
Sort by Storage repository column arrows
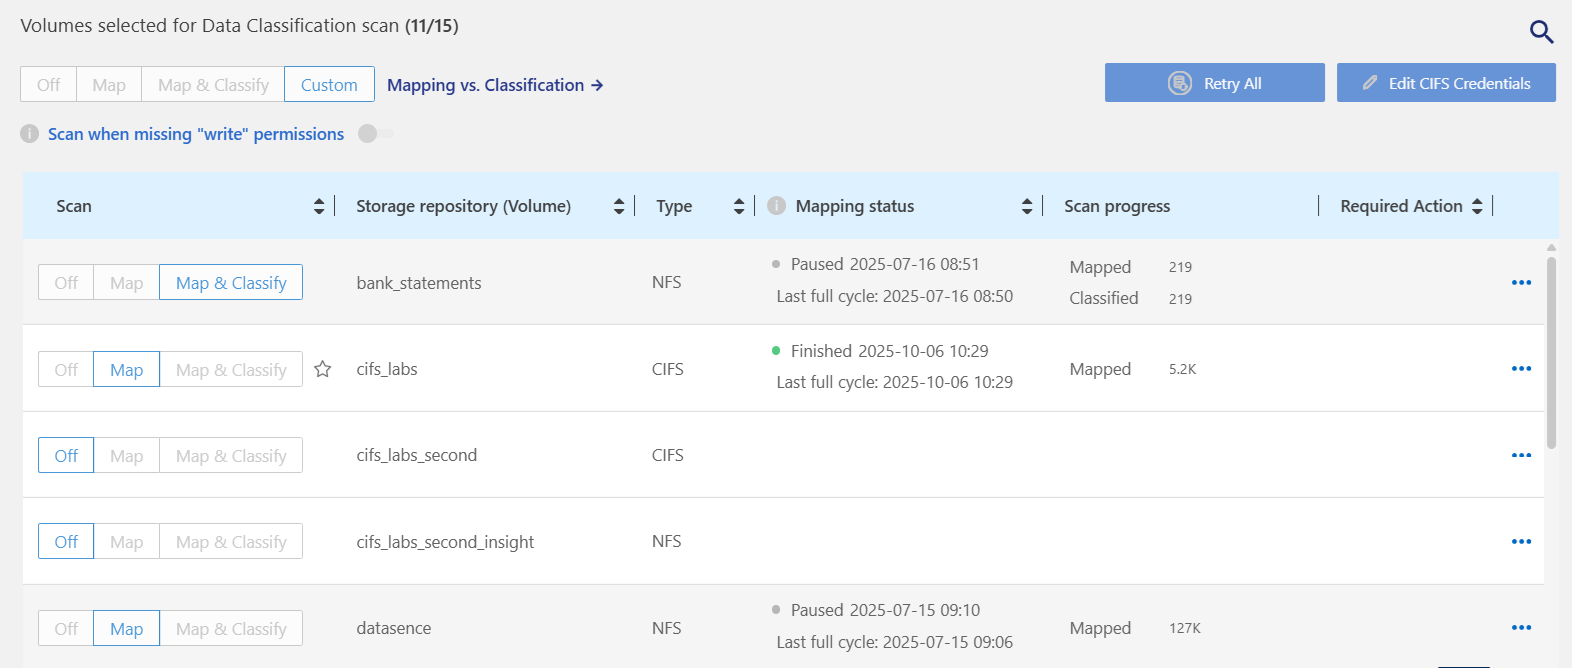point(619,206)
